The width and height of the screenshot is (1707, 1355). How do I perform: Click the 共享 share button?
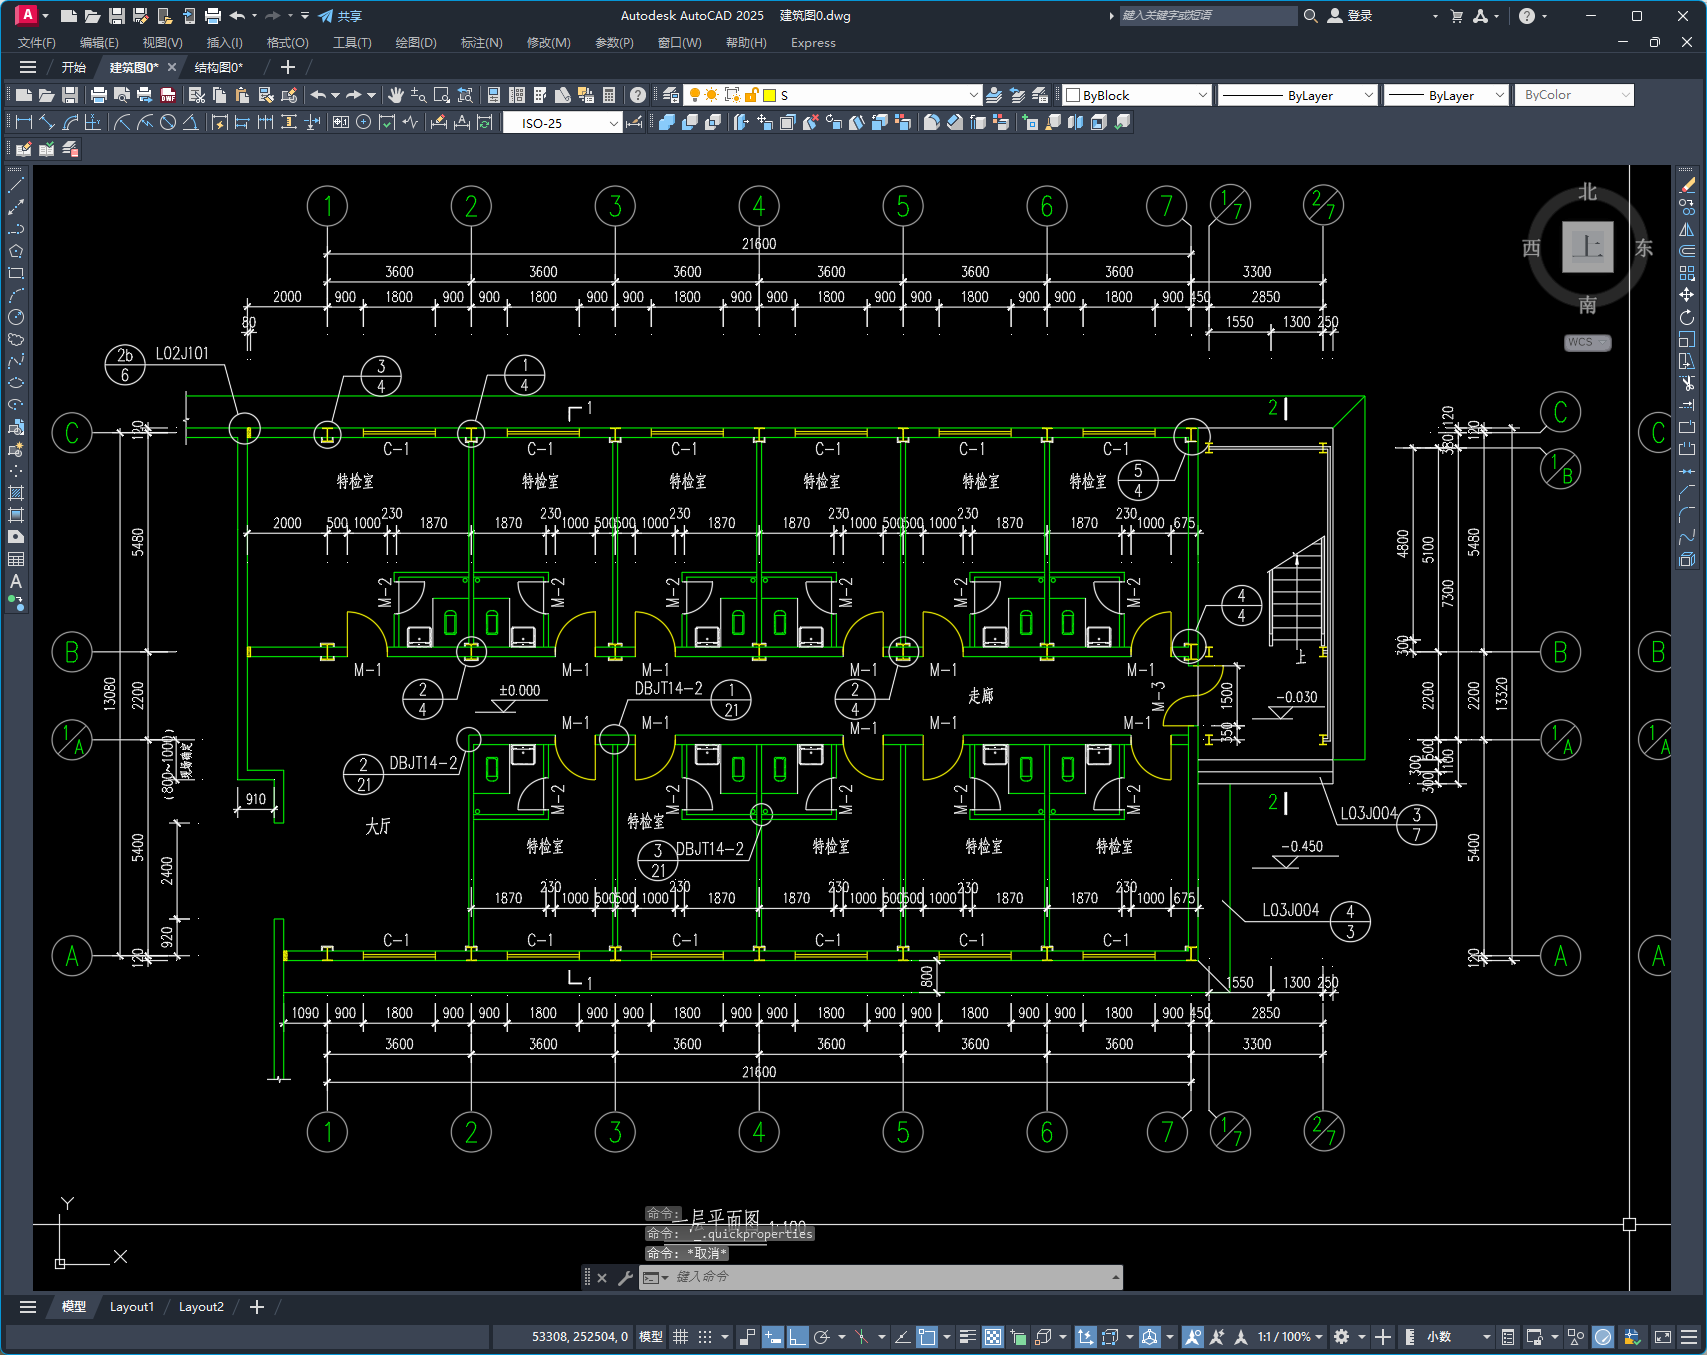pos(340,16)
